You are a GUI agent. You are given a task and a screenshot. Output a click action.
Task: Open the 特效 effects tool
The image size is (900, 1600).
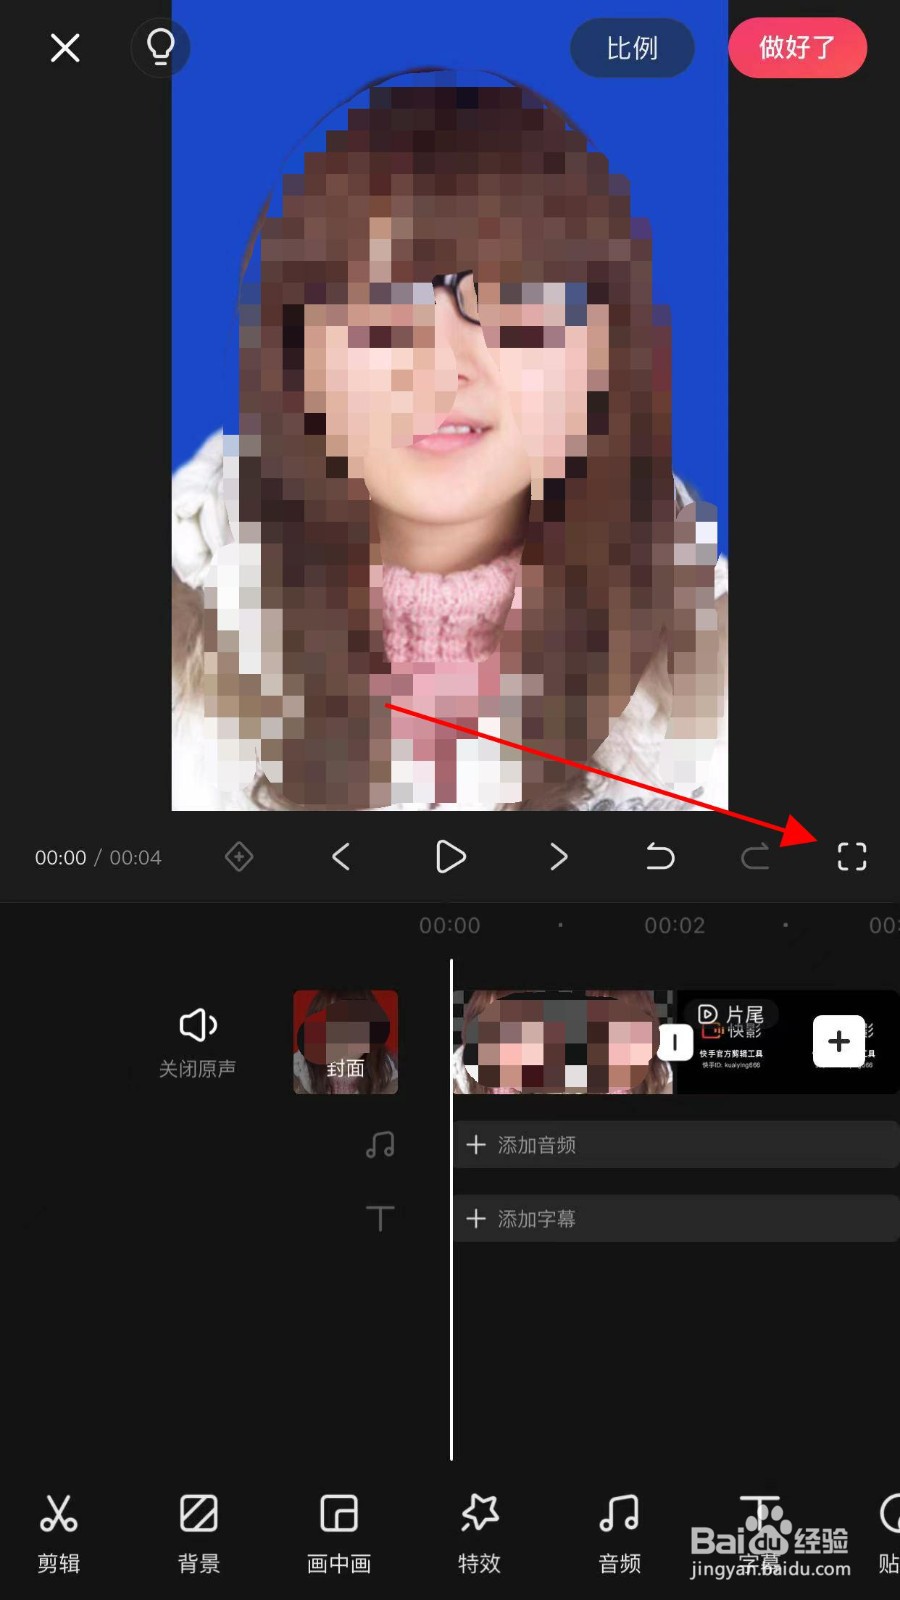click(479, 1534)
